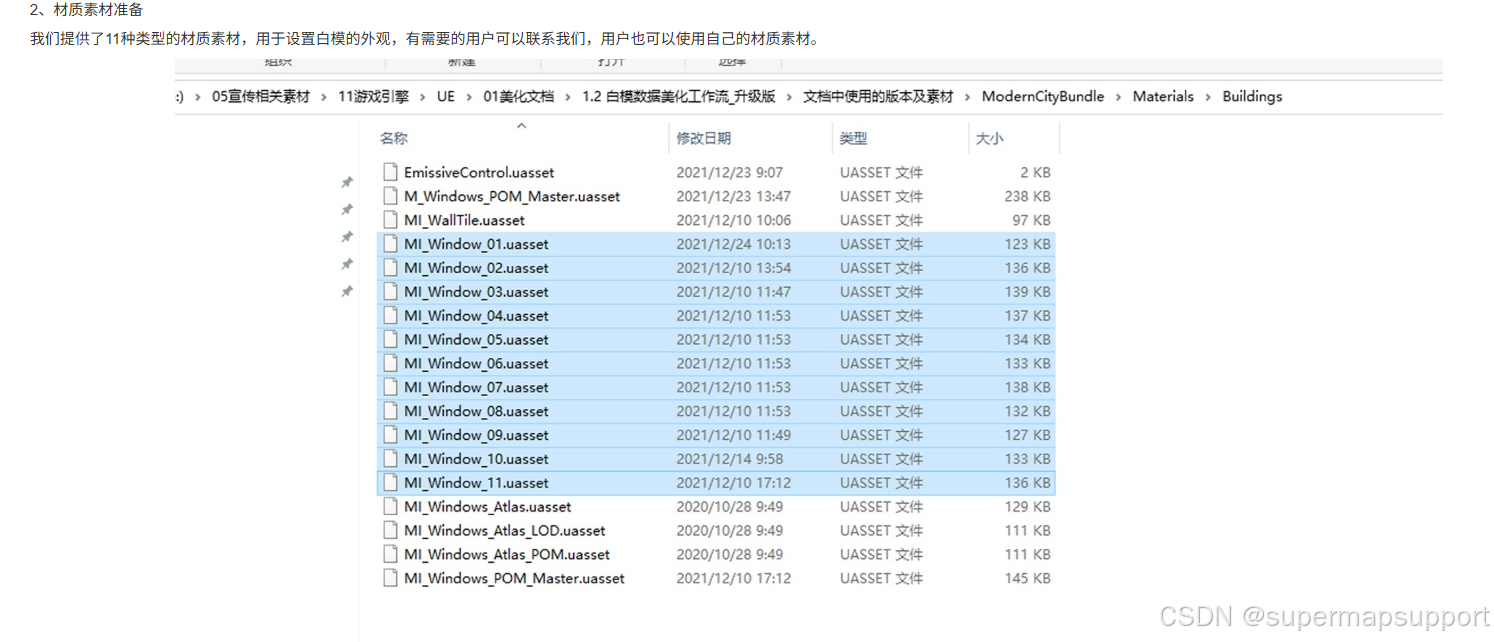Sort files by the 修改日期 column header

(704, 139)
